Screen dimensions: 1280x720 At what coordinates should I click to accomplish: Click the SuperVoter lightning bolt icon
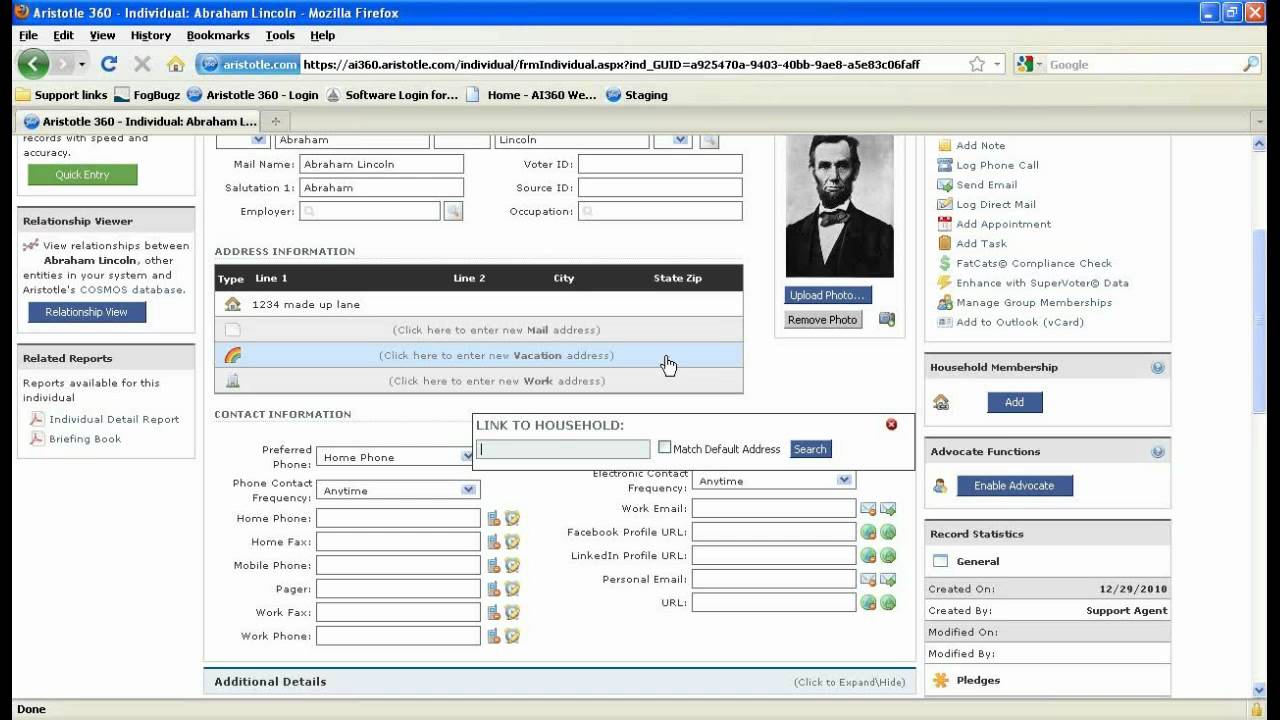coord(944,283)
